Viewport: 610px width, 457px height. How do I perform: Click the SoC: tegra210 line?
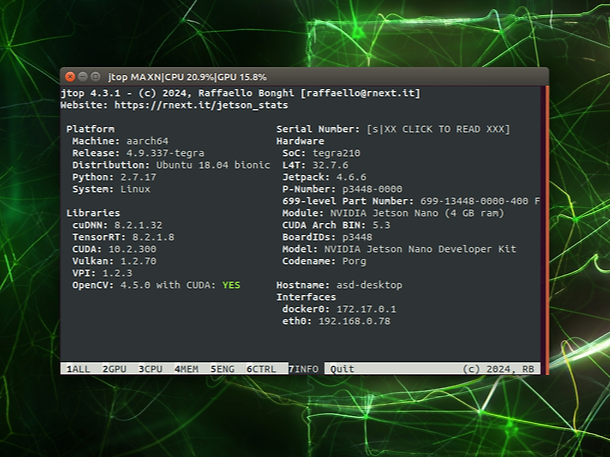pos(321,153)
